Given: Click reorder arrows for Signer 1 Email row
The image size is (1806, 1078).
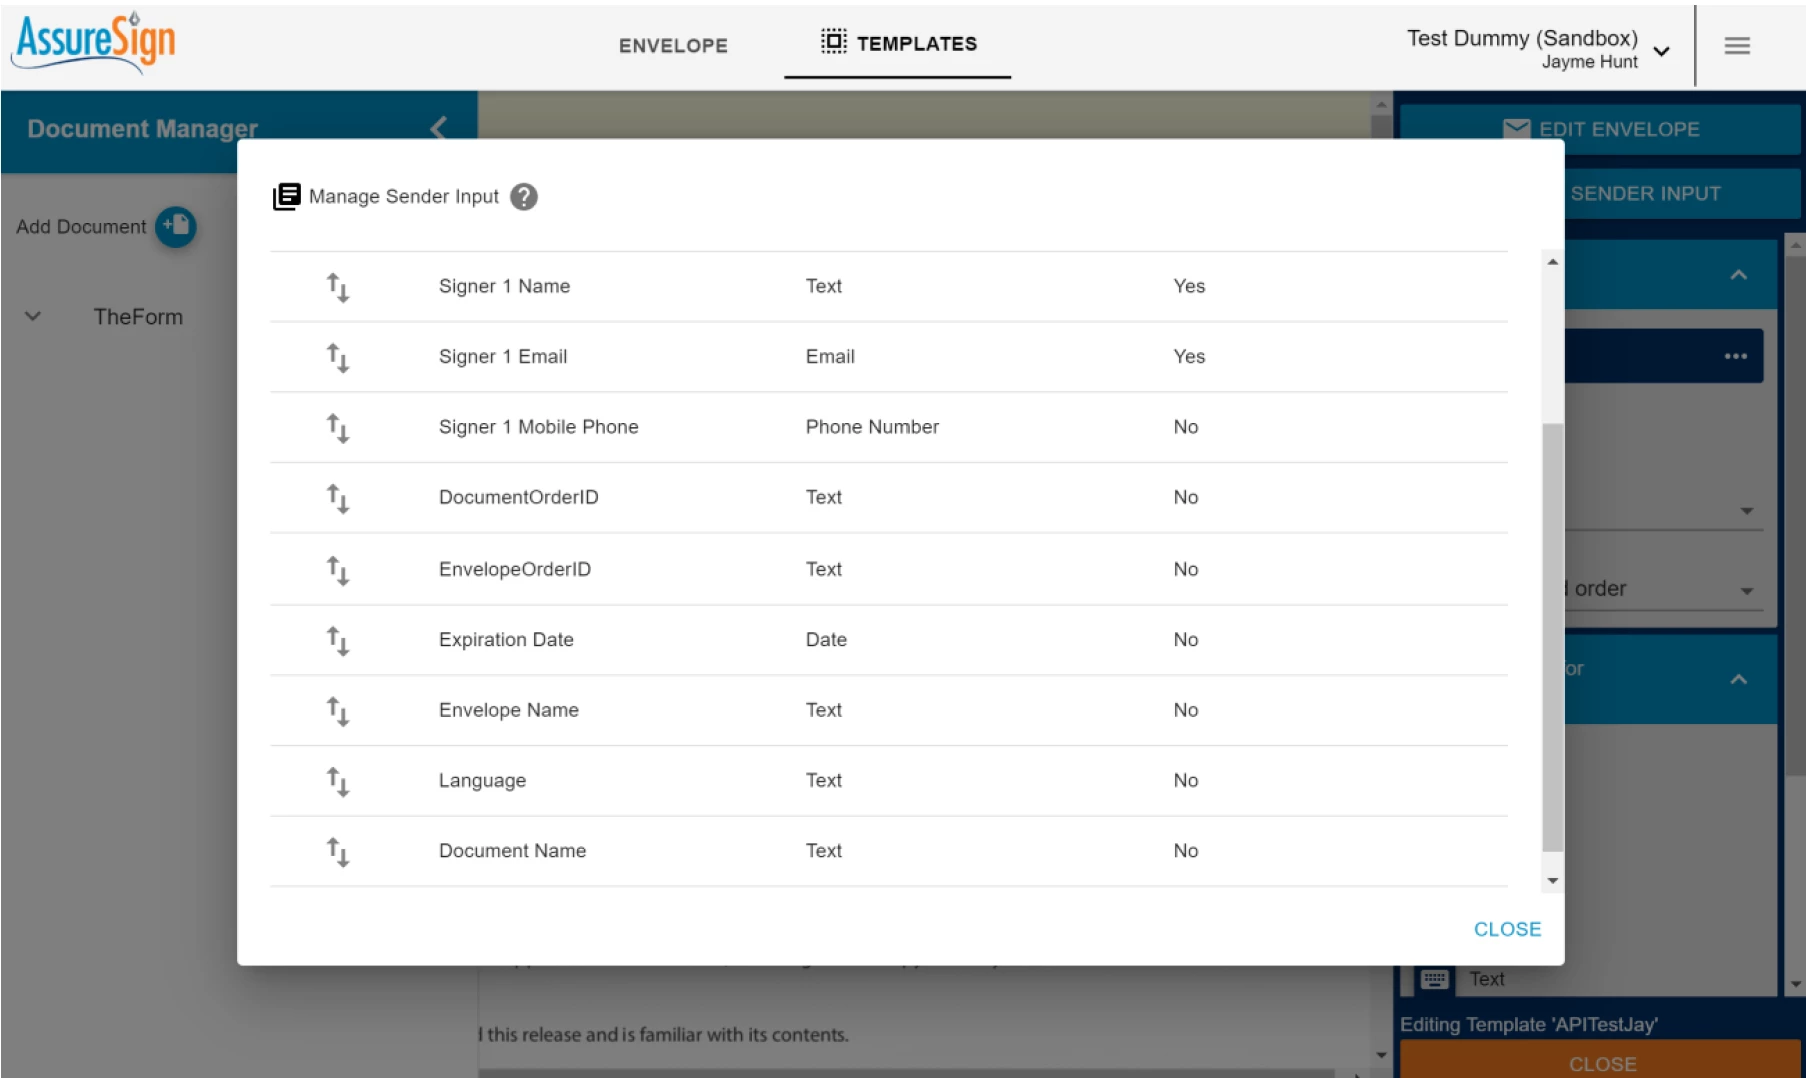Looking at the screenshot, I should (338, 358).
